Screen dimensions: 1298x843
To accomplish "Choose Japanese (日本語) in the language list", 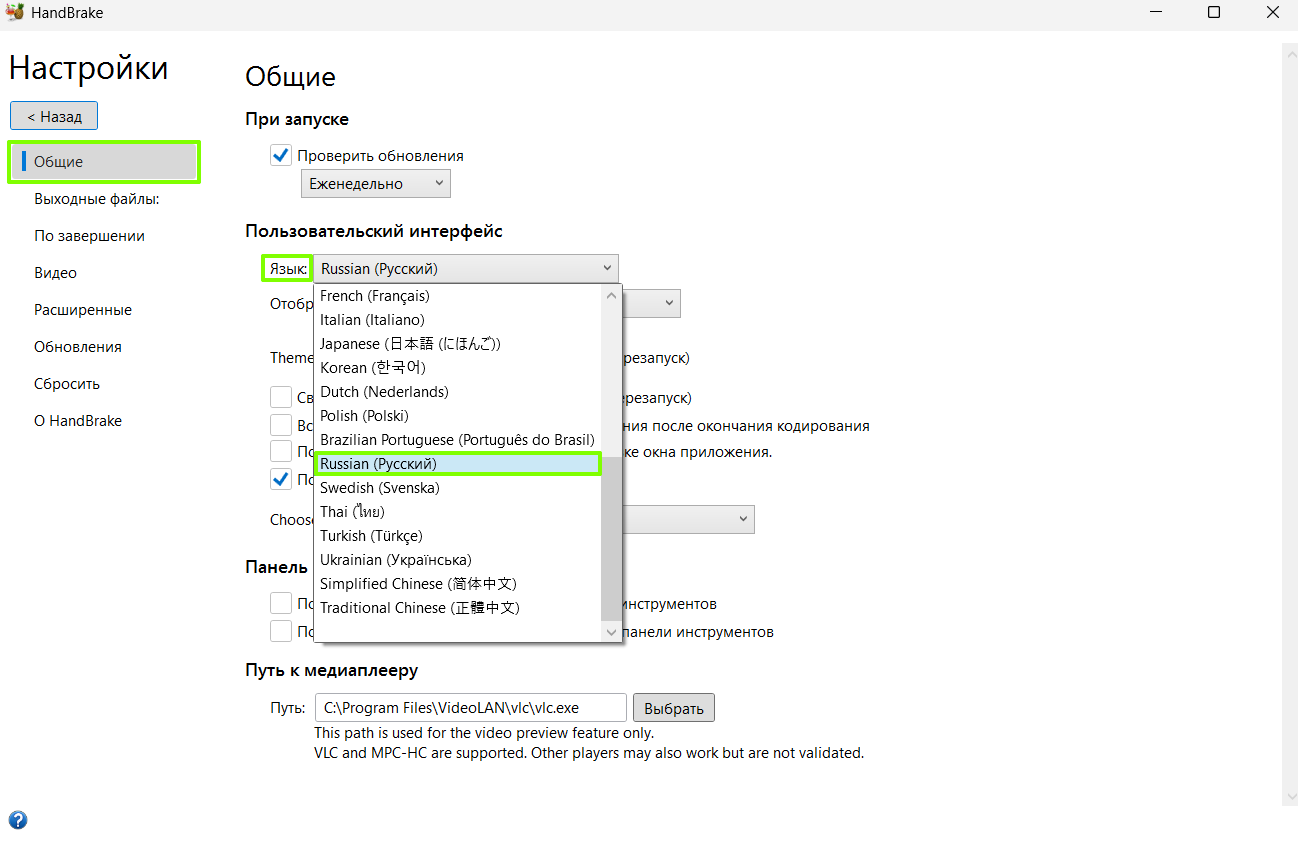I will pos(460,344).
